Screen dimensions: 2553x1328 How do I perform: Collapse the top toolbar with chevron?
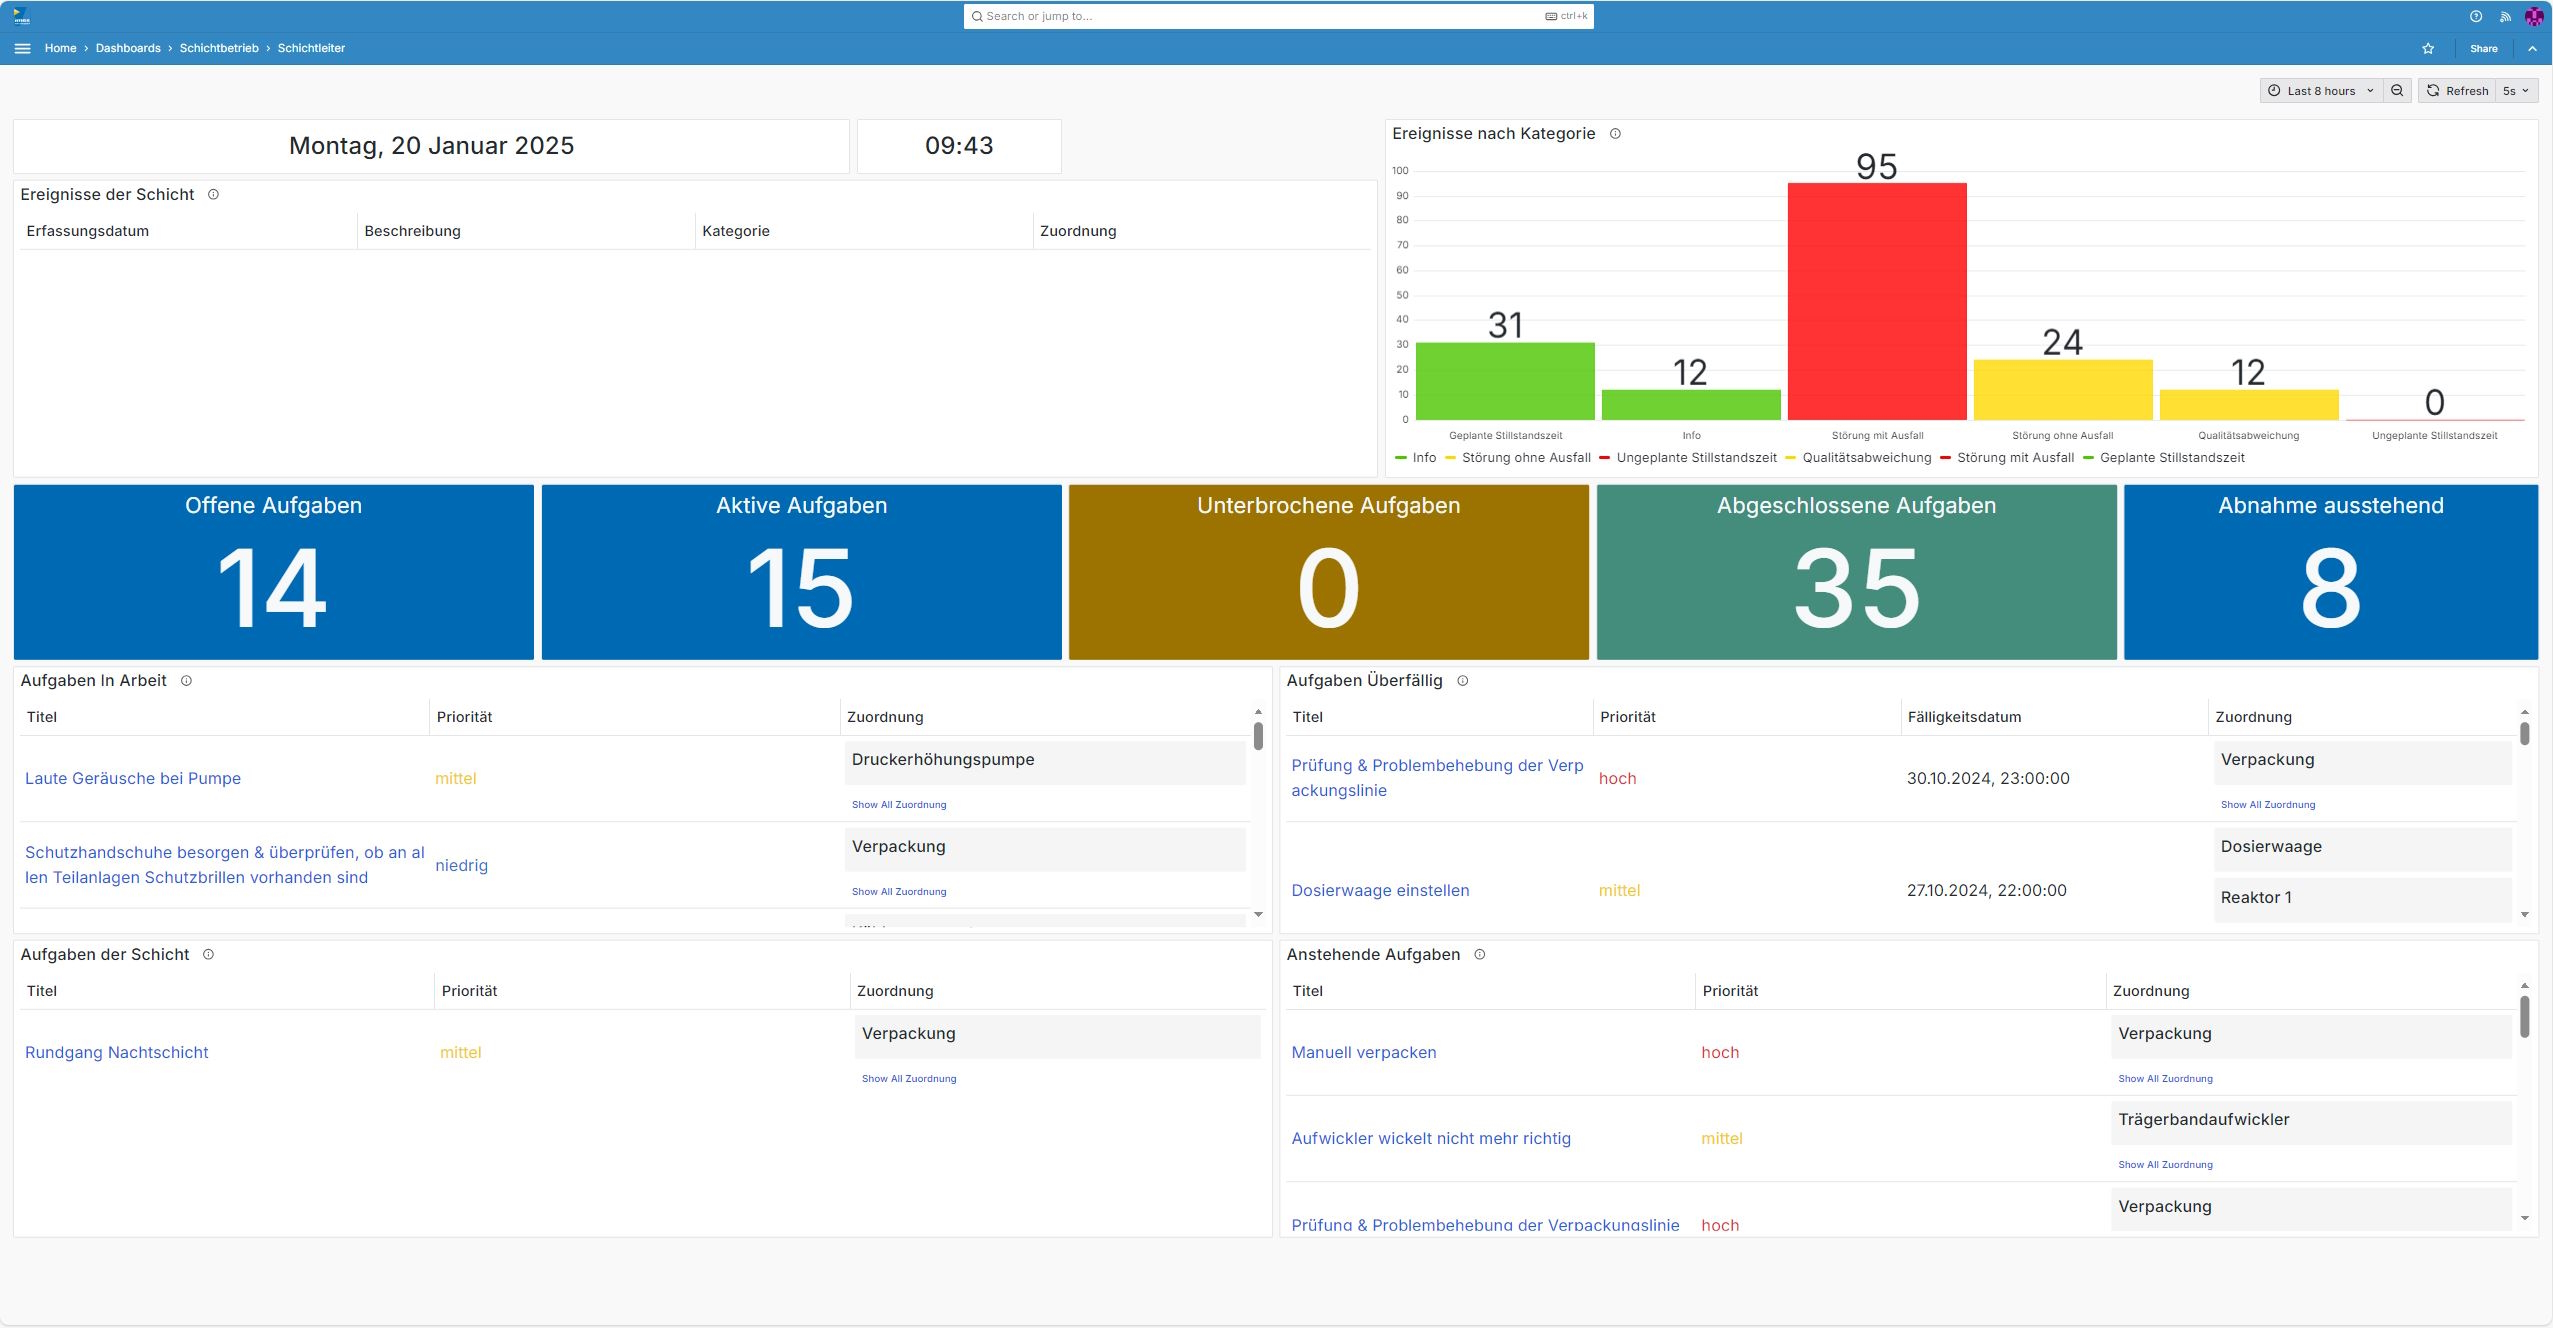pos(2532,48)
